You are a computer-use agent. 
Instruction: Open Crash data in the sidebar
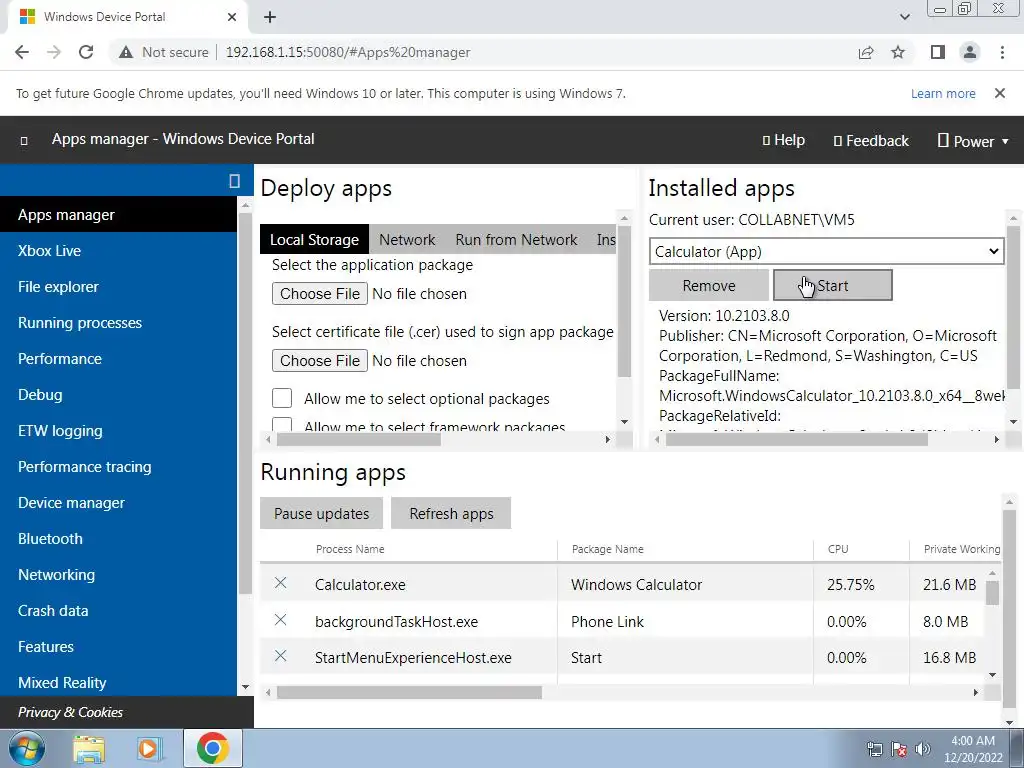[x=118, y=611]
